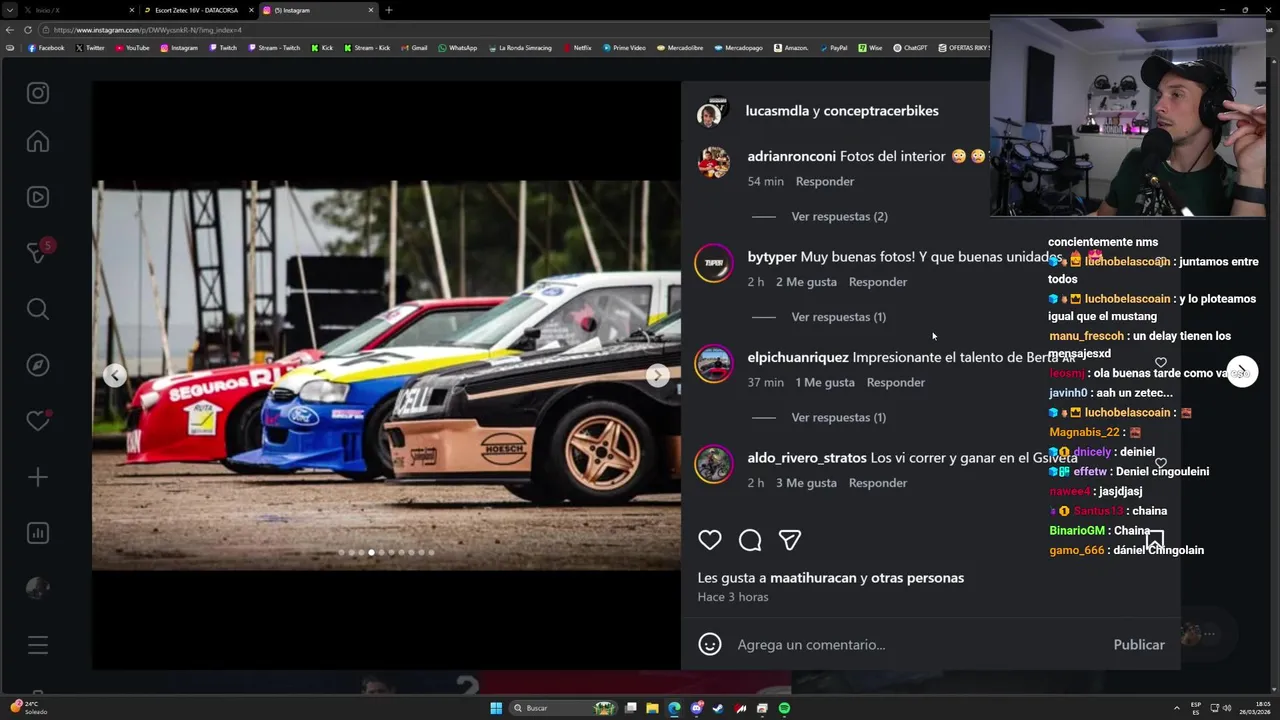Focus the Agrega un comentario field
Image resolution: width=1280 pixels, height=720 pixels.
(x=920, y=645)
